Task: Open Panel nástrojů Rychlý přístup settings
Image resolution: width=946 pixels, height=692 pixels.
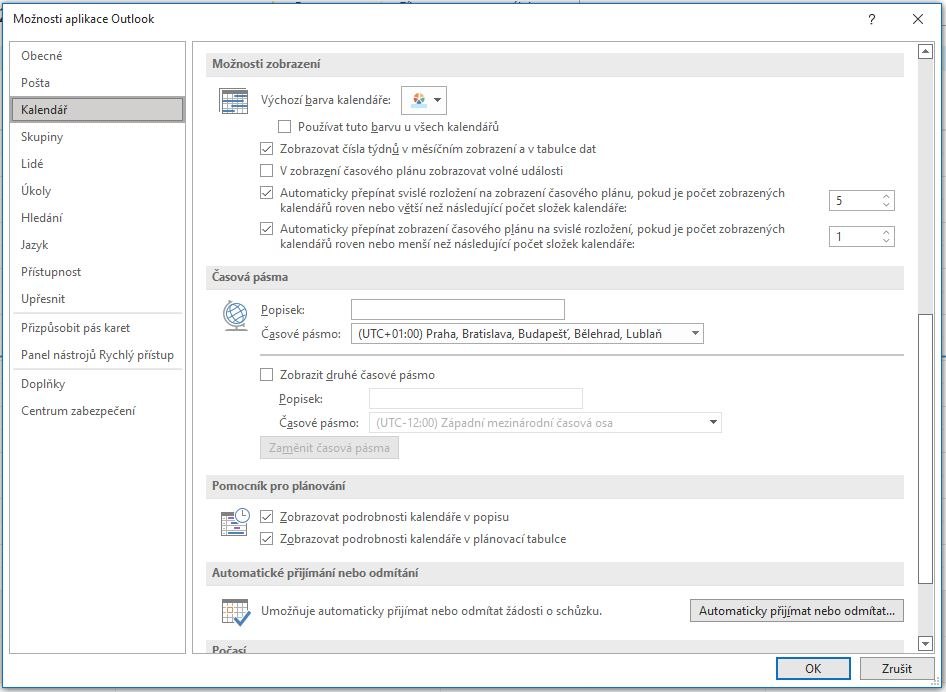Action: [98, 355]
